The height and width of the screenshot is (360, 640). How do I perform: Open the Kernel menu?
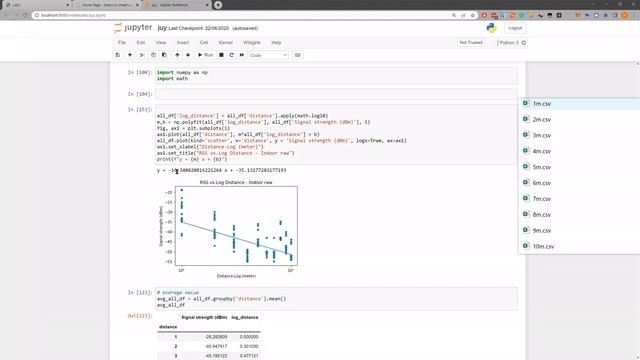pos(226,42)
